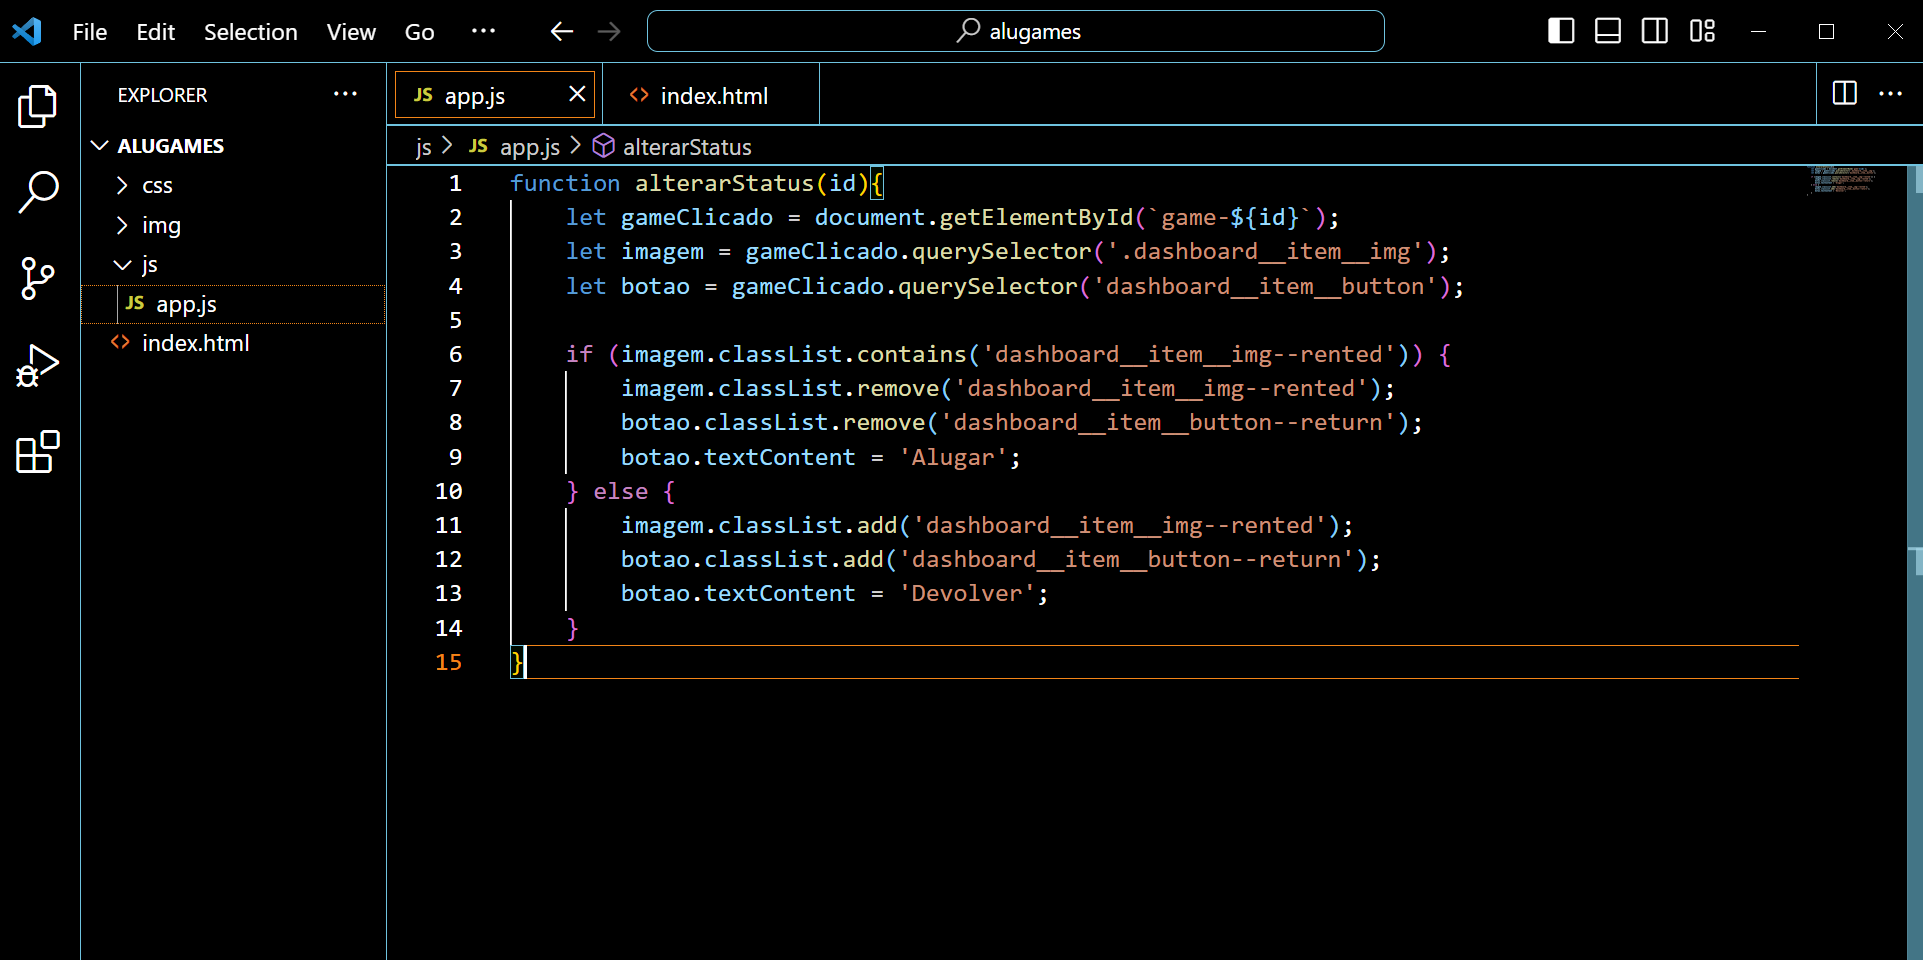Go back using the left arrow
Image resolution: width=1923 pixels, height=960 pixels.
point(561,31)
